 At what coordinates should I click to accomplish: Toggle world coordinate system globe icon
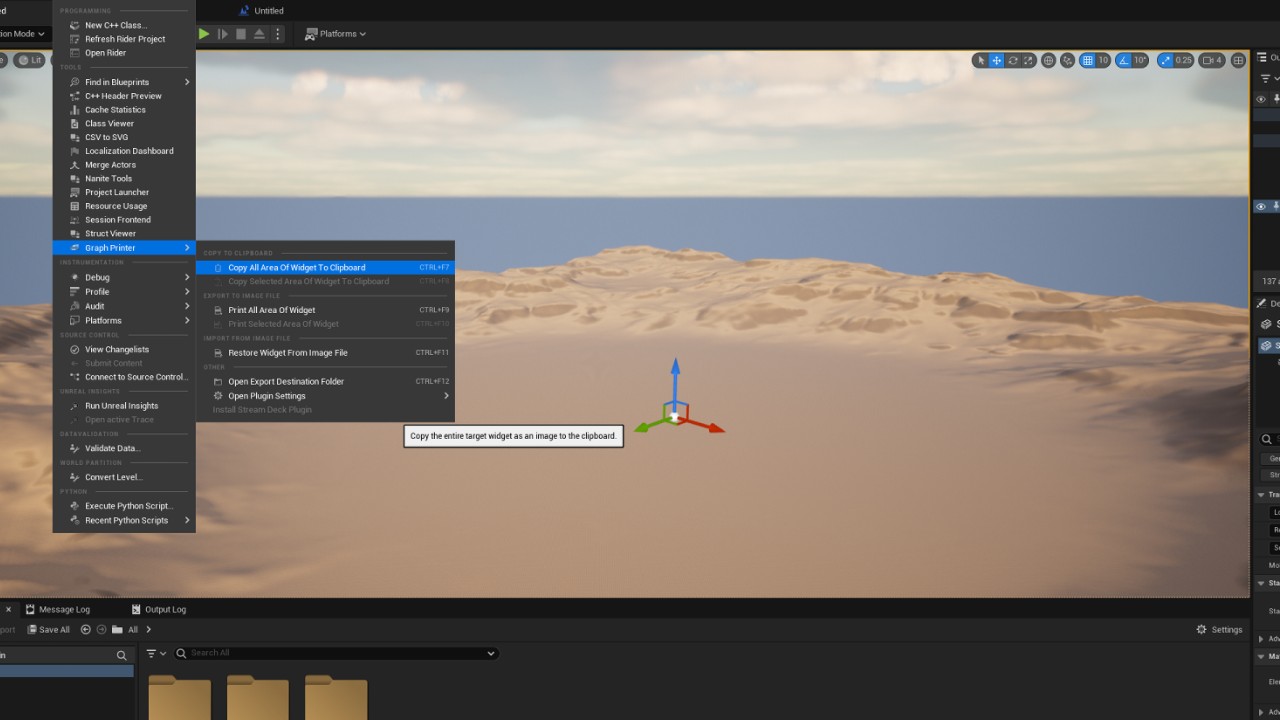(1048, 60)
